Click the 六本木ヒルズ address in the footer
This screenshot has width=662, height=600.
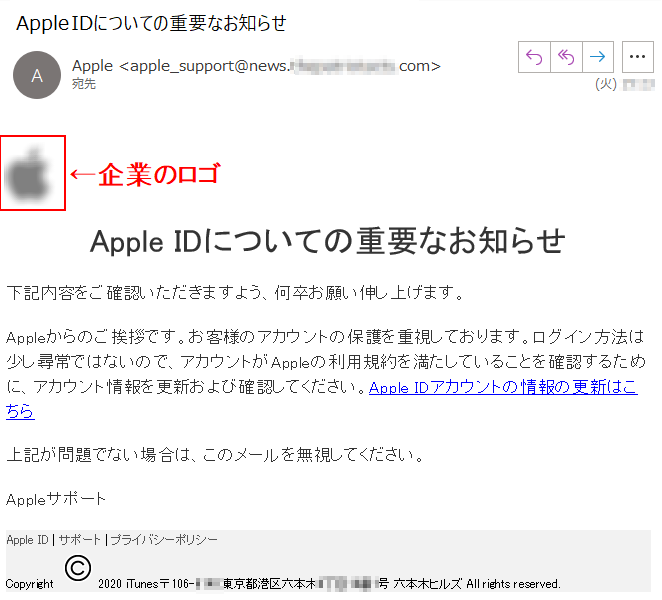point(427,584)
